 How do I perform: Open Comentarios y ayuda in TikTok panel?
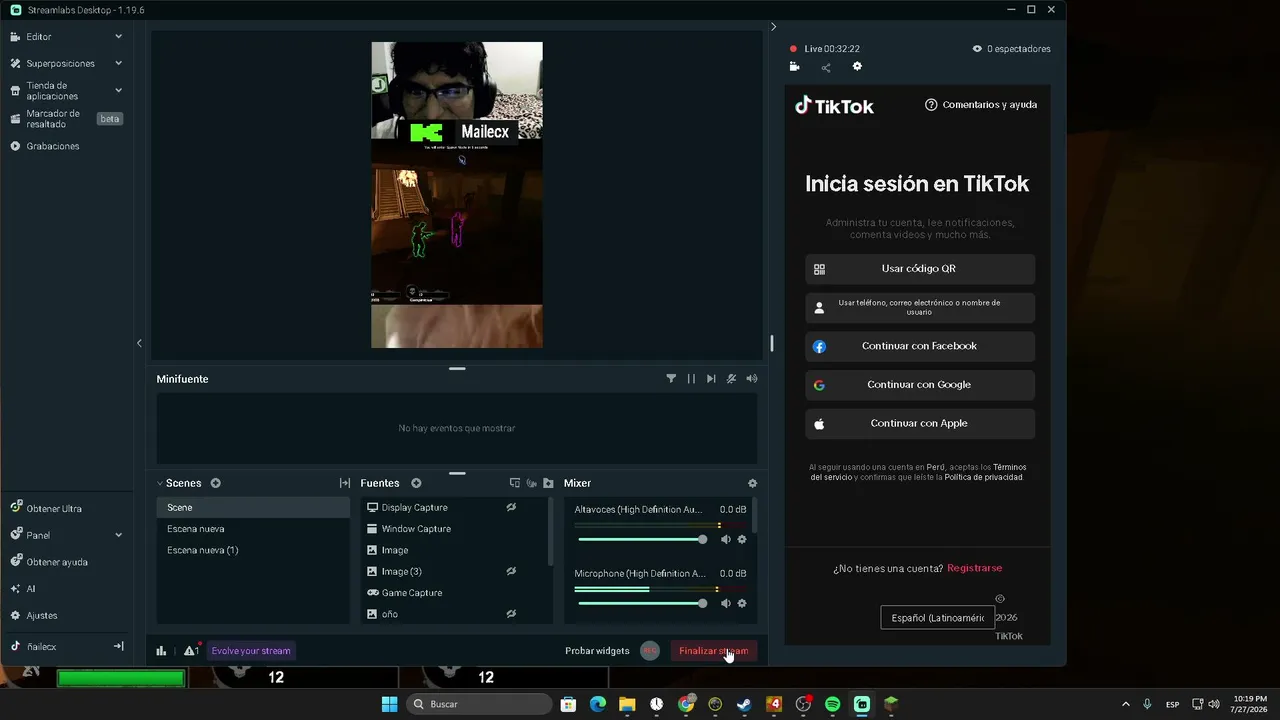[981, 105]
